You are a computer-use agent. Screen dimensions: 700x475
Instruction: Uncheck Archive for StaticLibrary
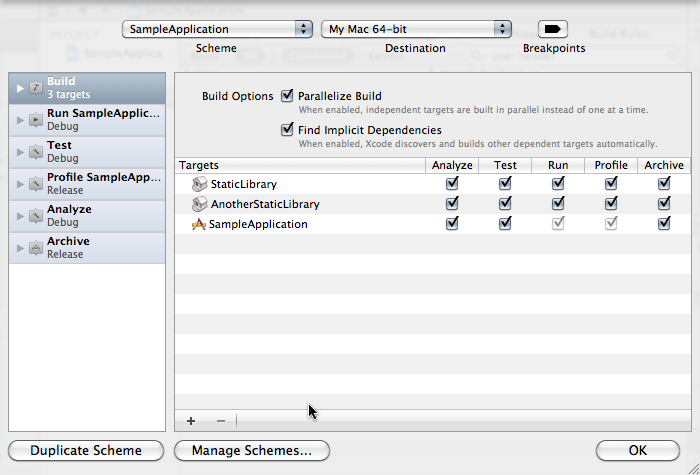tap(664, 183)
